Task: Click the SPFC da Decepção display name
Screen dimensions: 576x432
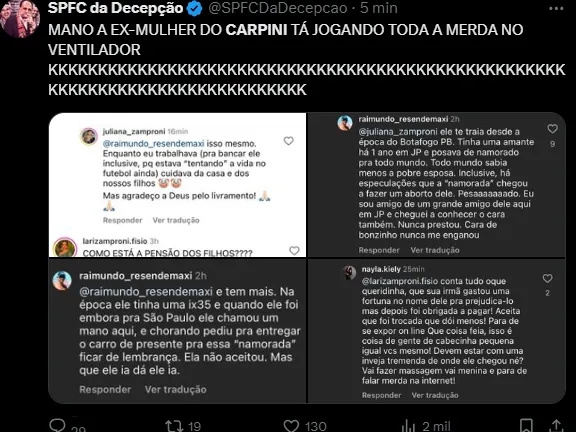Action: tap(115, 8)
